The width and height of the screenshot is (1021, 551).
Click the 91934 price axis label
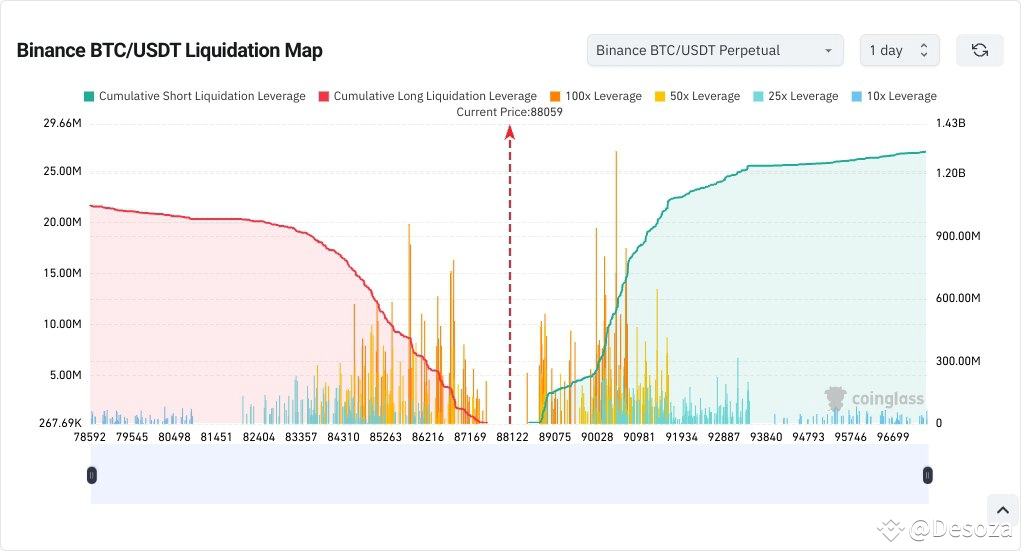[x=681, y=437]
